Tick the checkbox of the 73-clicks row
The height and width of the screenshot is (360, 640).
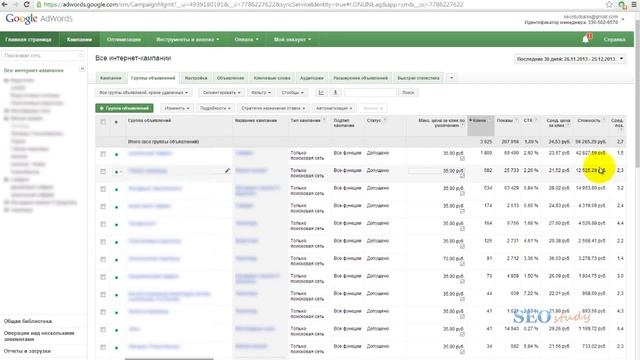(103, 277)
